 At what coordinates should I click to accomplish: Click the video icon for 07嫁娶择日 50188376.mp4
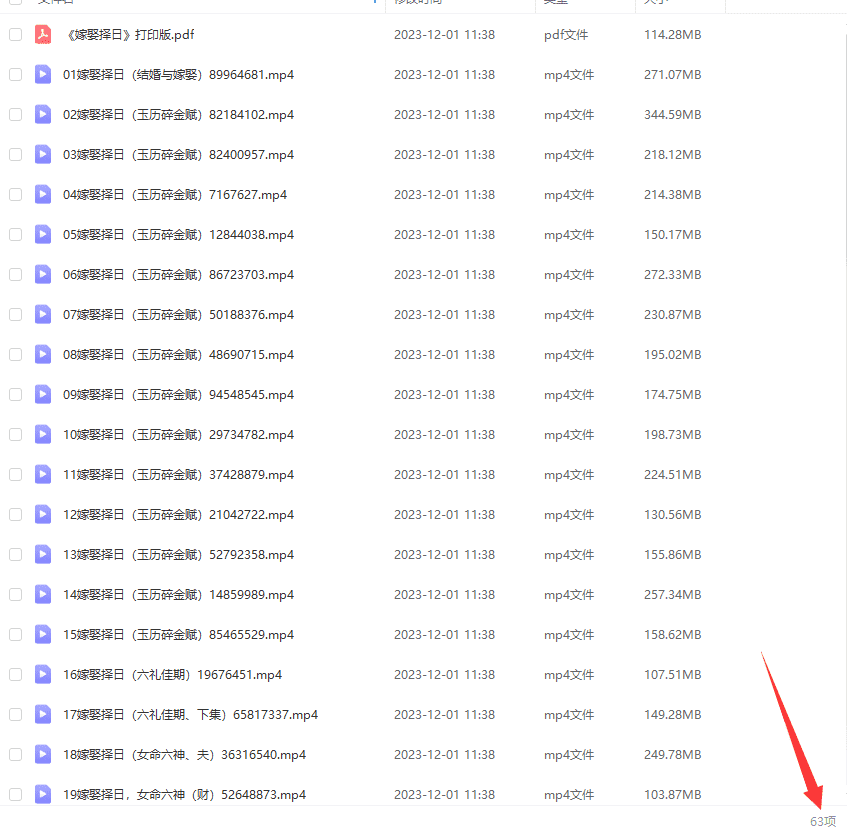(43, 315)
